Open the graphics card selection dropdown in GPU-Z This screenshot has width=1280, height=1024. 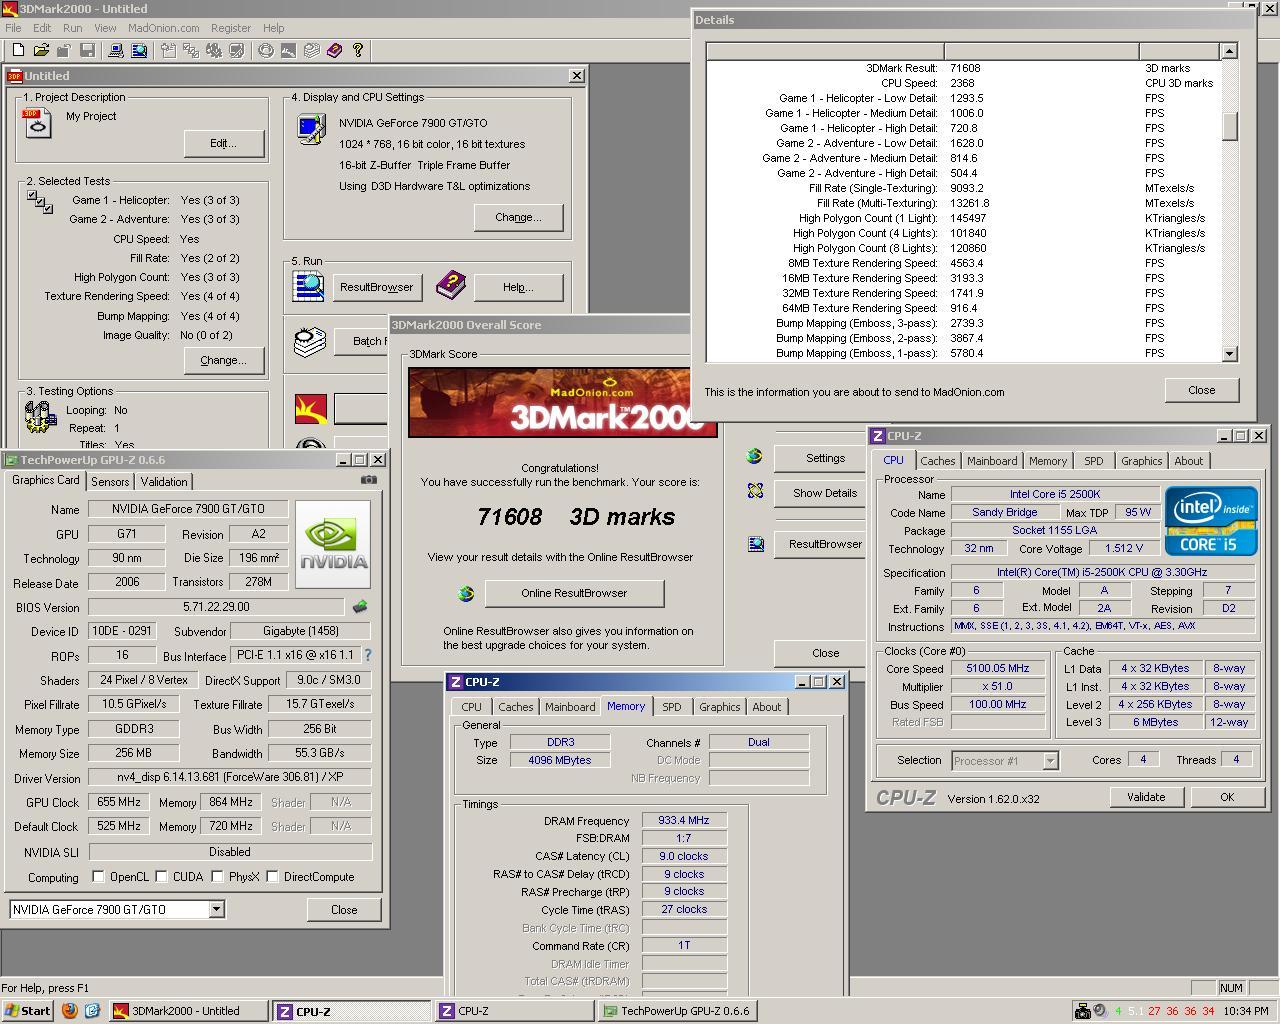(x=216, y=909)
